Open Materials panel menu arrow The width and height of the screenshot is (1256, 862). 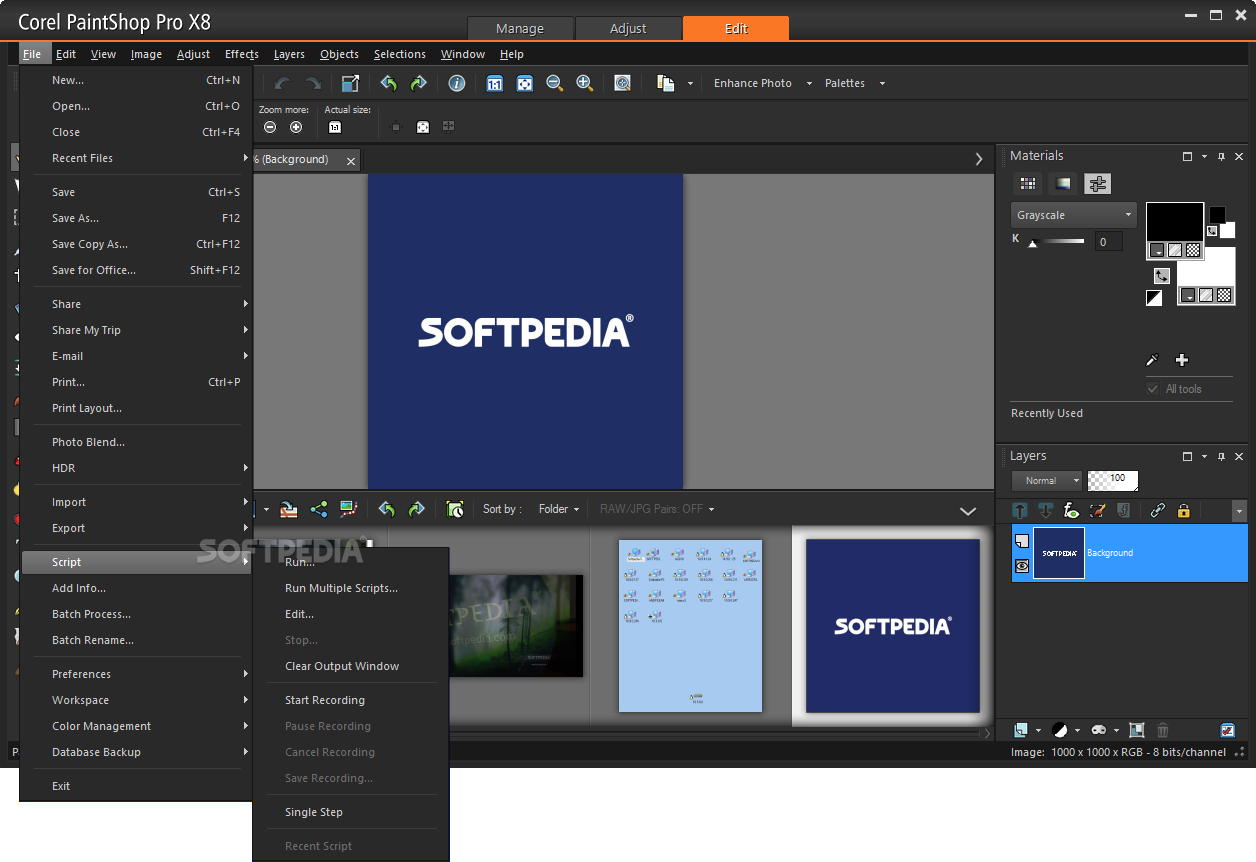point(1205,157)
